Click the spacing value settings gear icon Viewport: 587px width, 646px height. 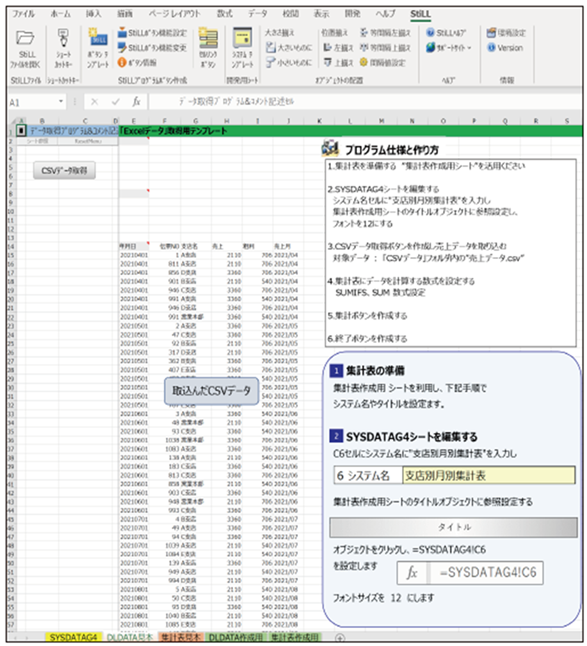(x=364, y=63)
